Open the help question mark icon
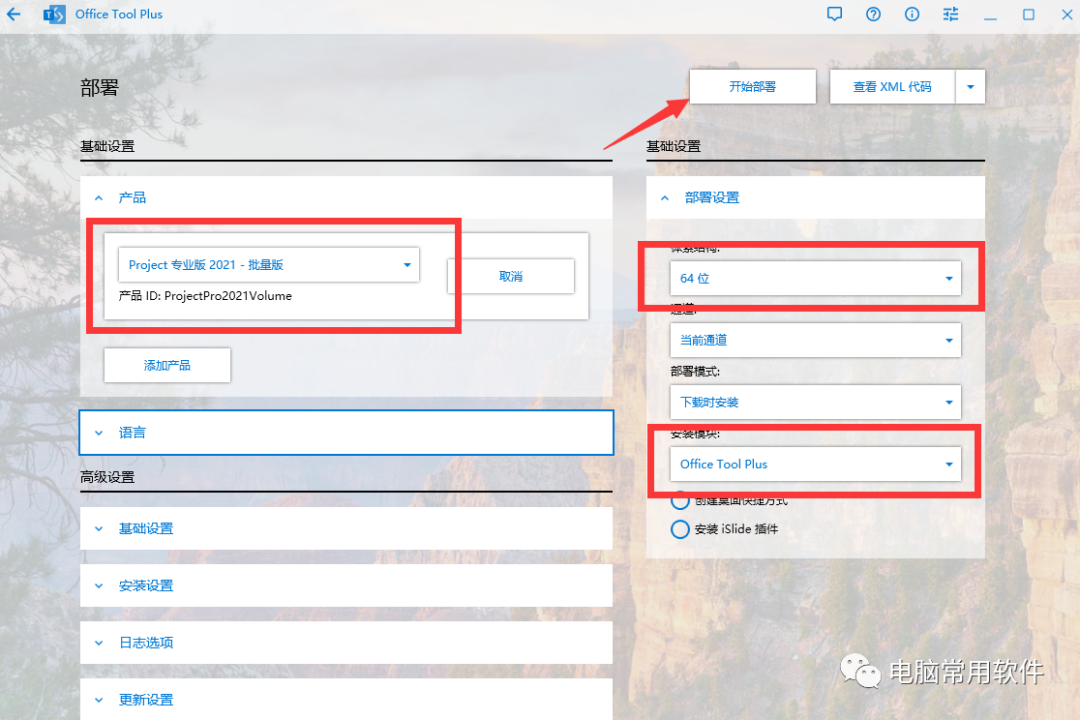This screenshot has width=1080, height=720. (x=873, y=14)
